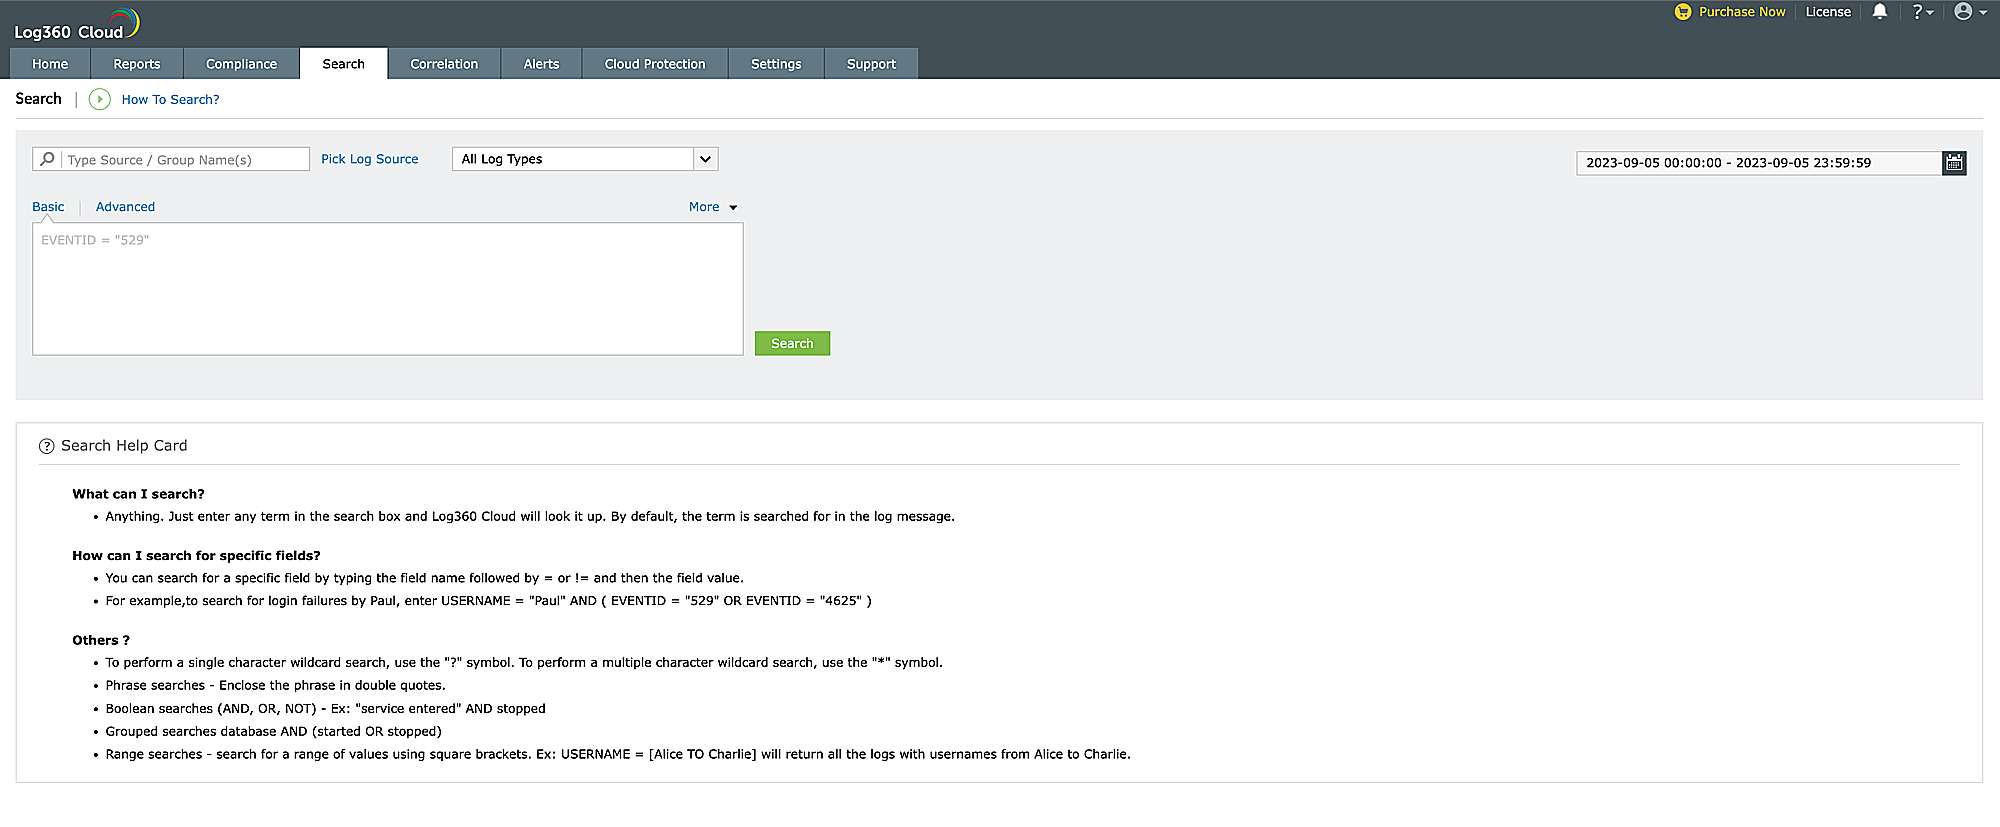The image size is (2000, 827).
Task: Open the user account profile menu
Action: click(1970, 12)
